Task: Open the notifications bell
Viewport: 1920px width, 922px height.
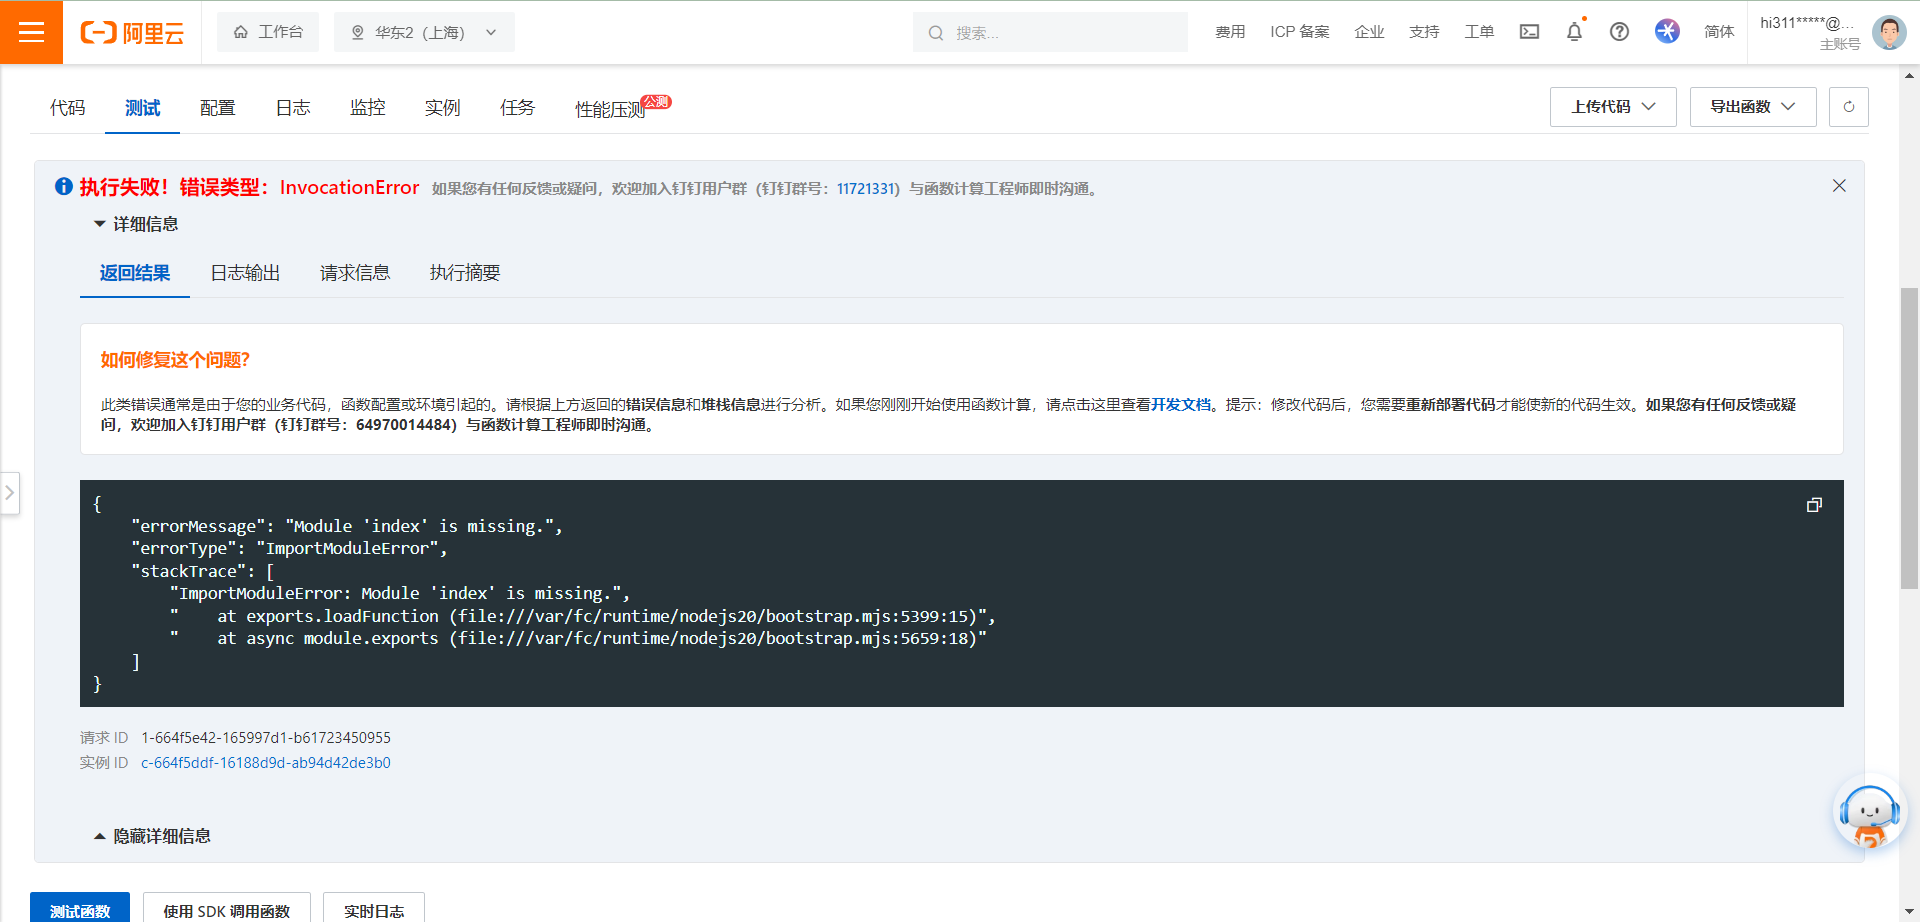Action: click(1574, 32)
